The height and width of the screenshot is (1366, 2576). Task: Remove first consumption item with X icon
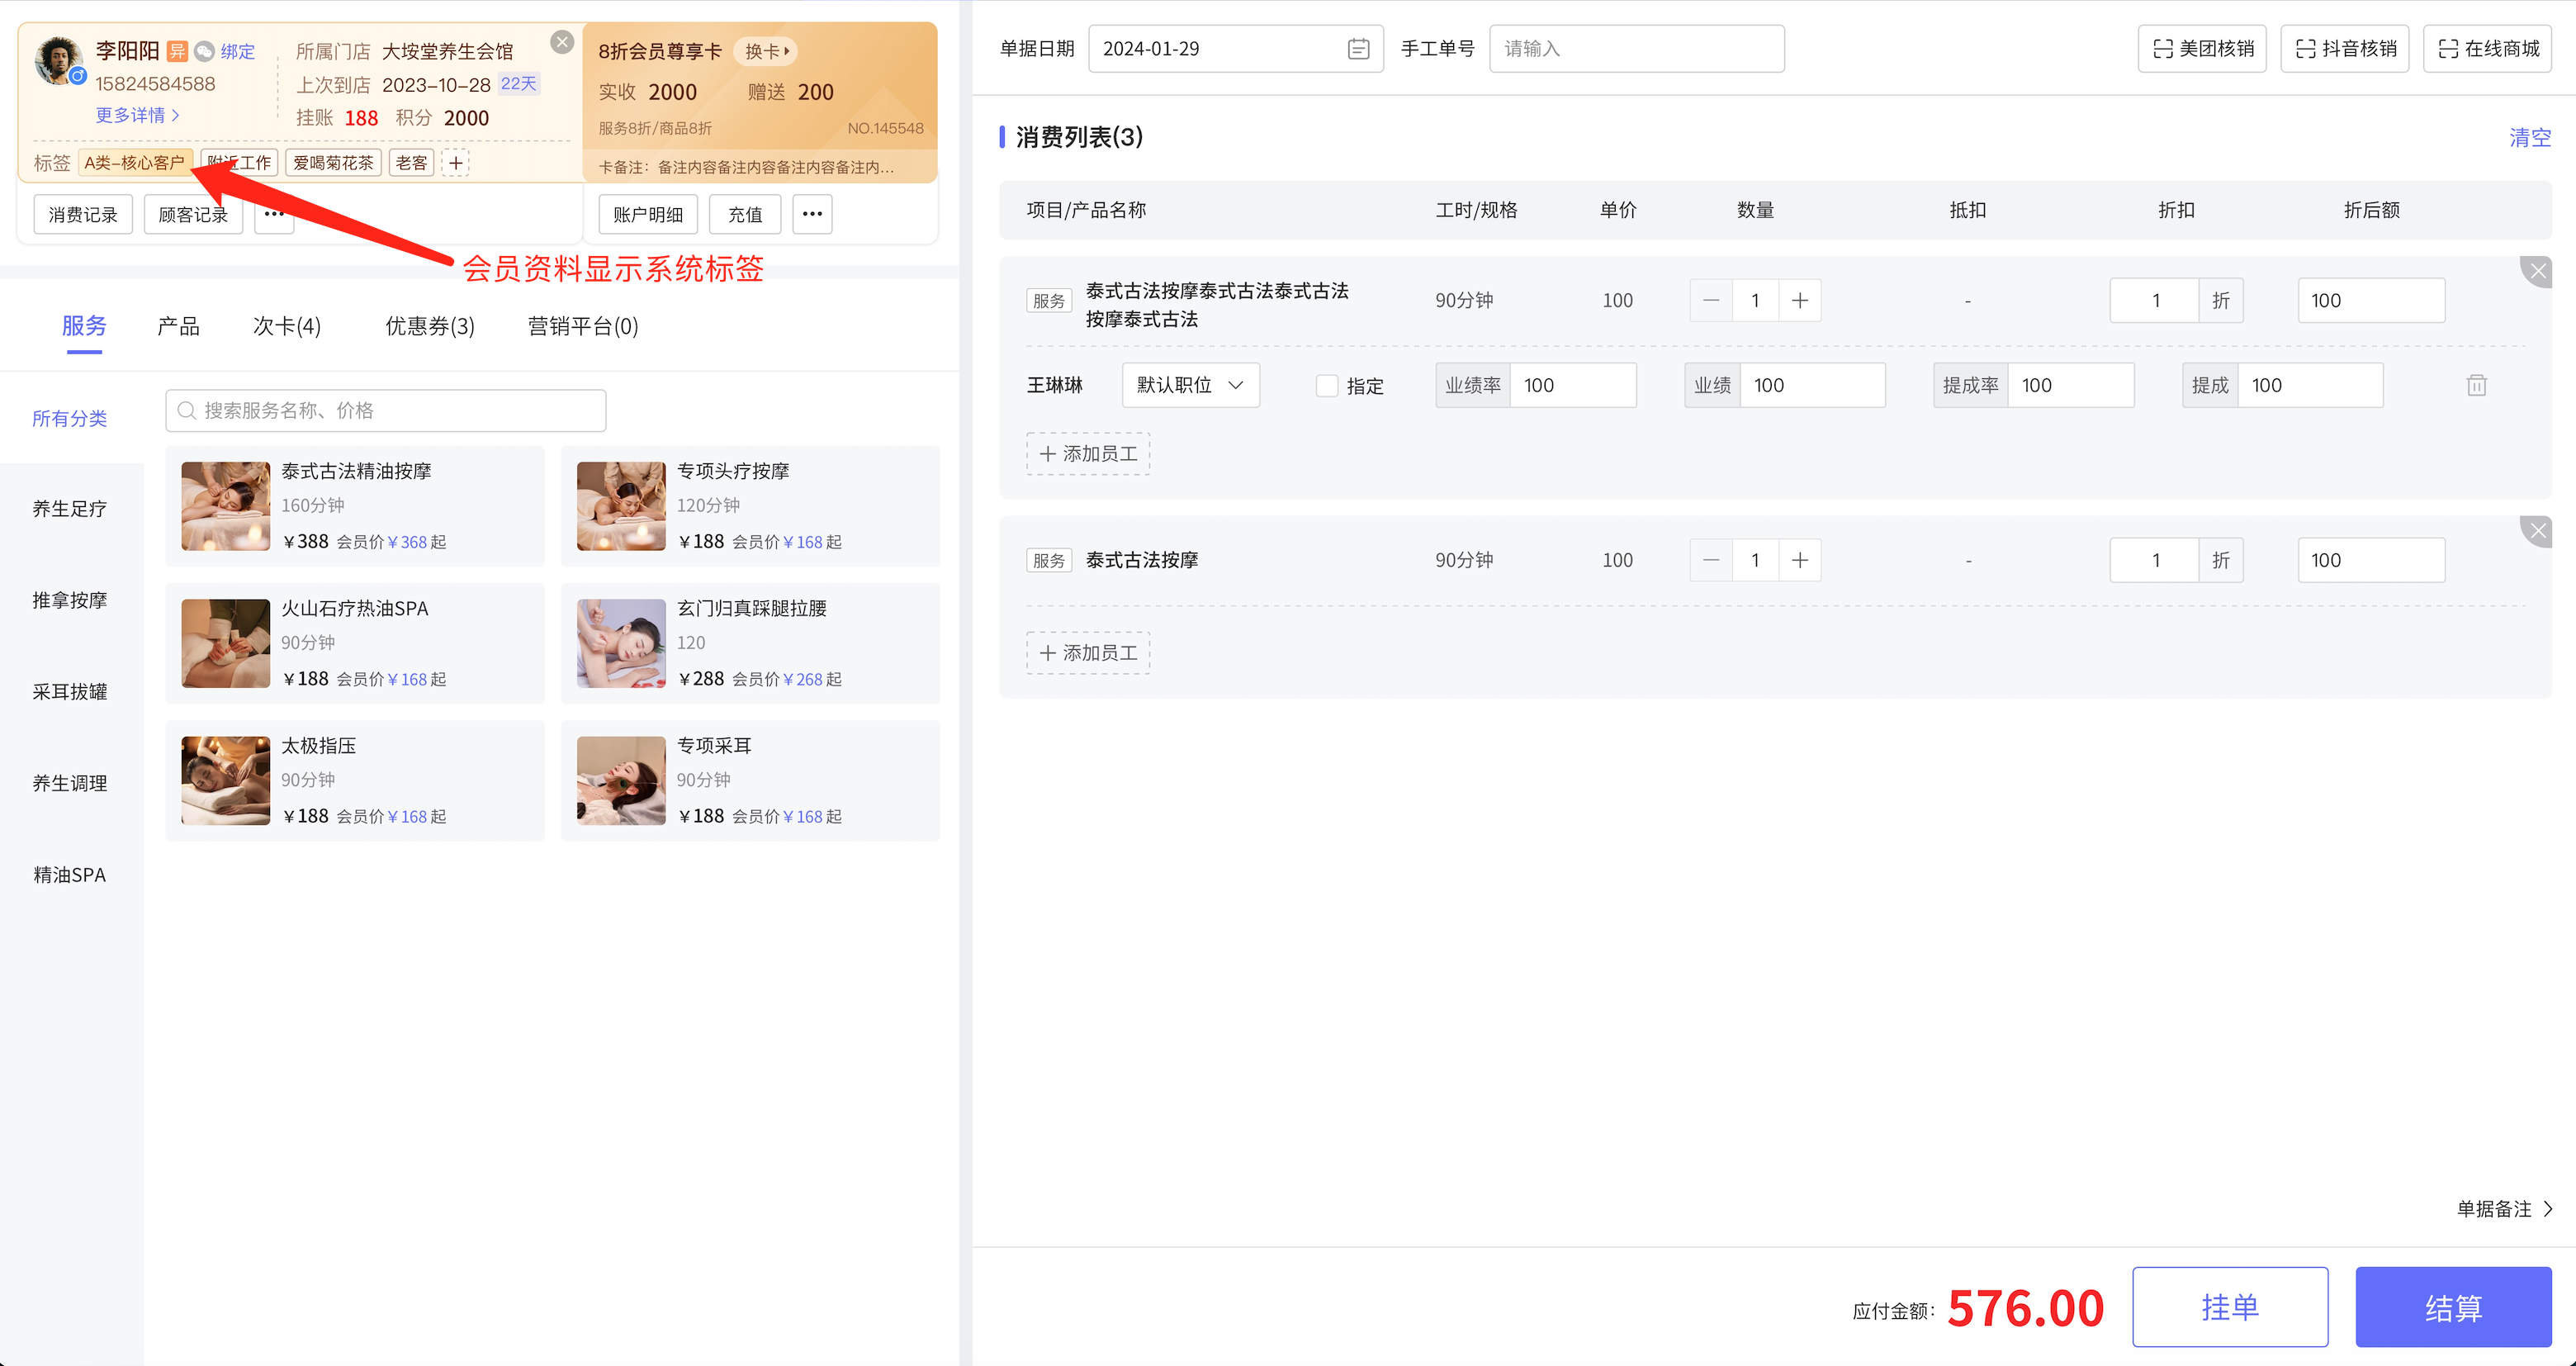click(x=2537, y=271)
